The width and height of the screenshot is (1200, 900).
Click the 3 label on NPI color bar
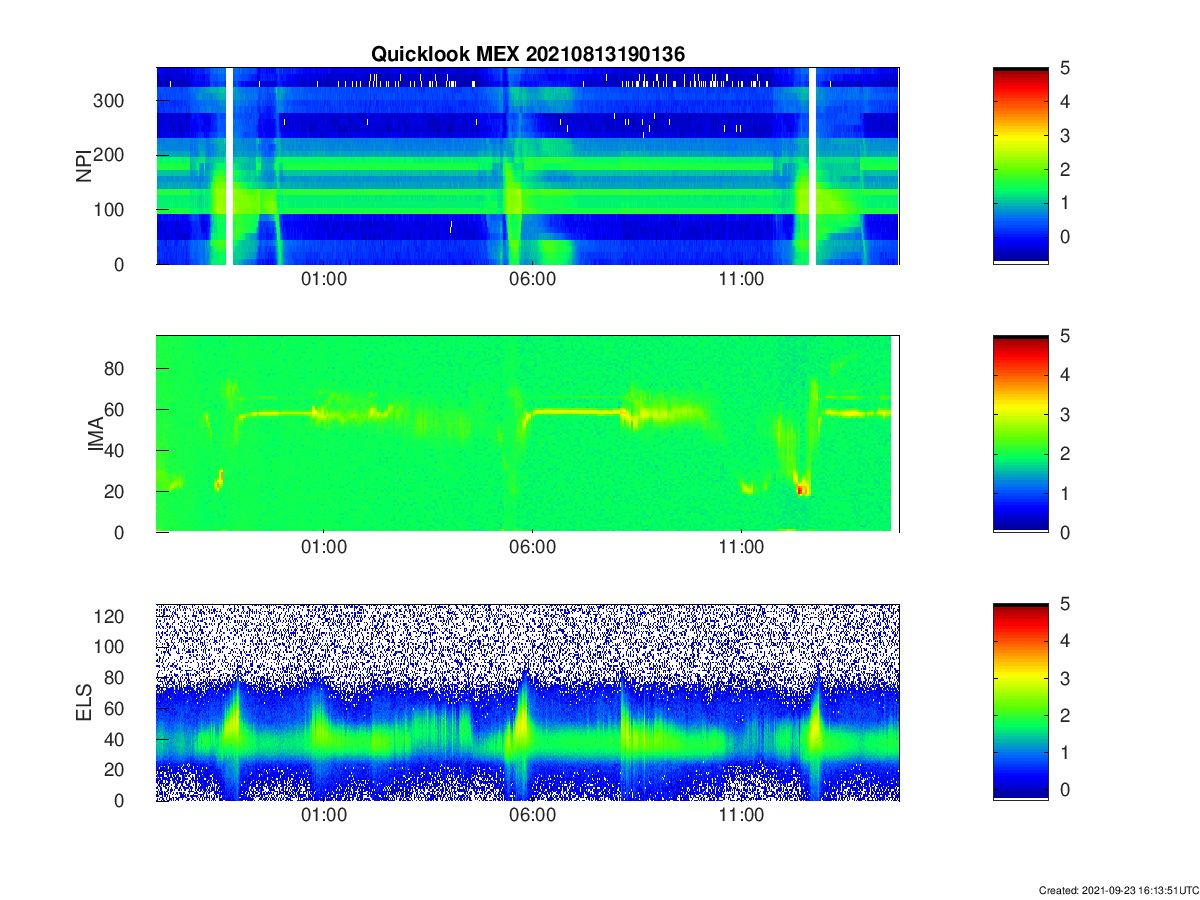(x=1064, y=135)
